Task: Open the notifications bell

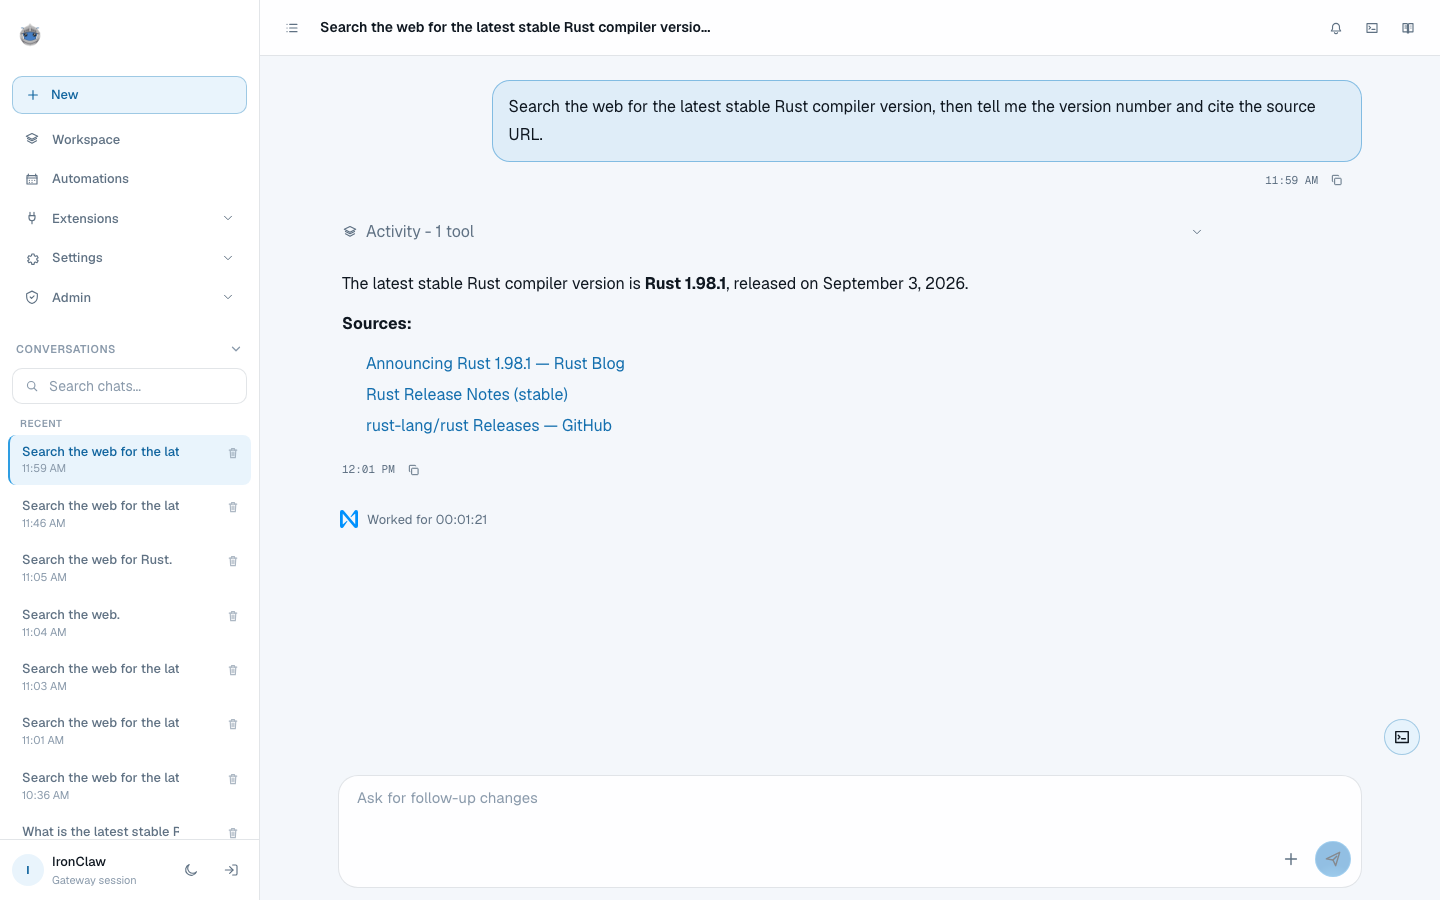Action: pos(1336,28)
